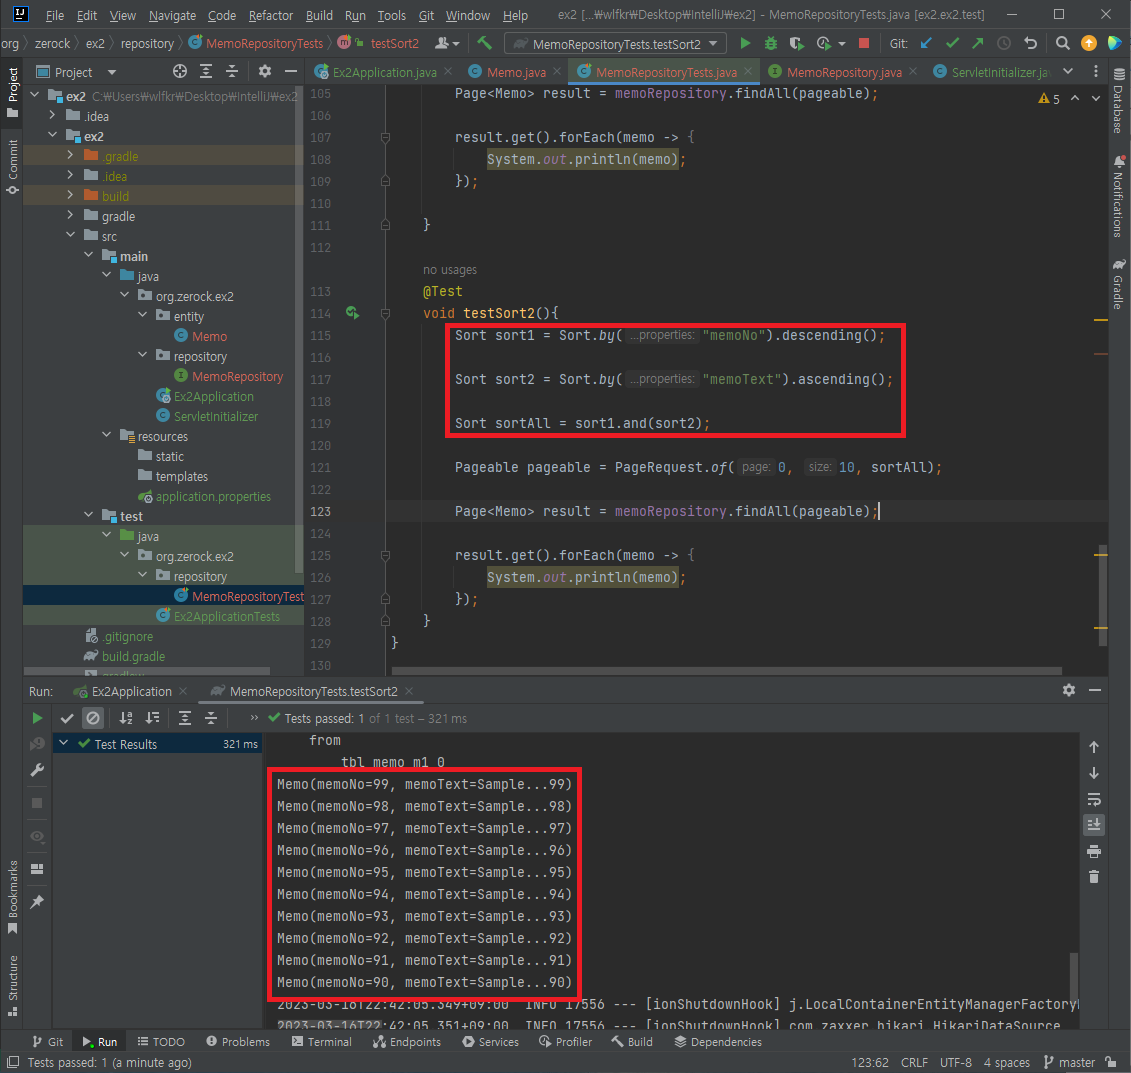Build project with hammer icon
This screenshot has height=1073, width=1131.
pyautogui.click(x=485, y=43)
